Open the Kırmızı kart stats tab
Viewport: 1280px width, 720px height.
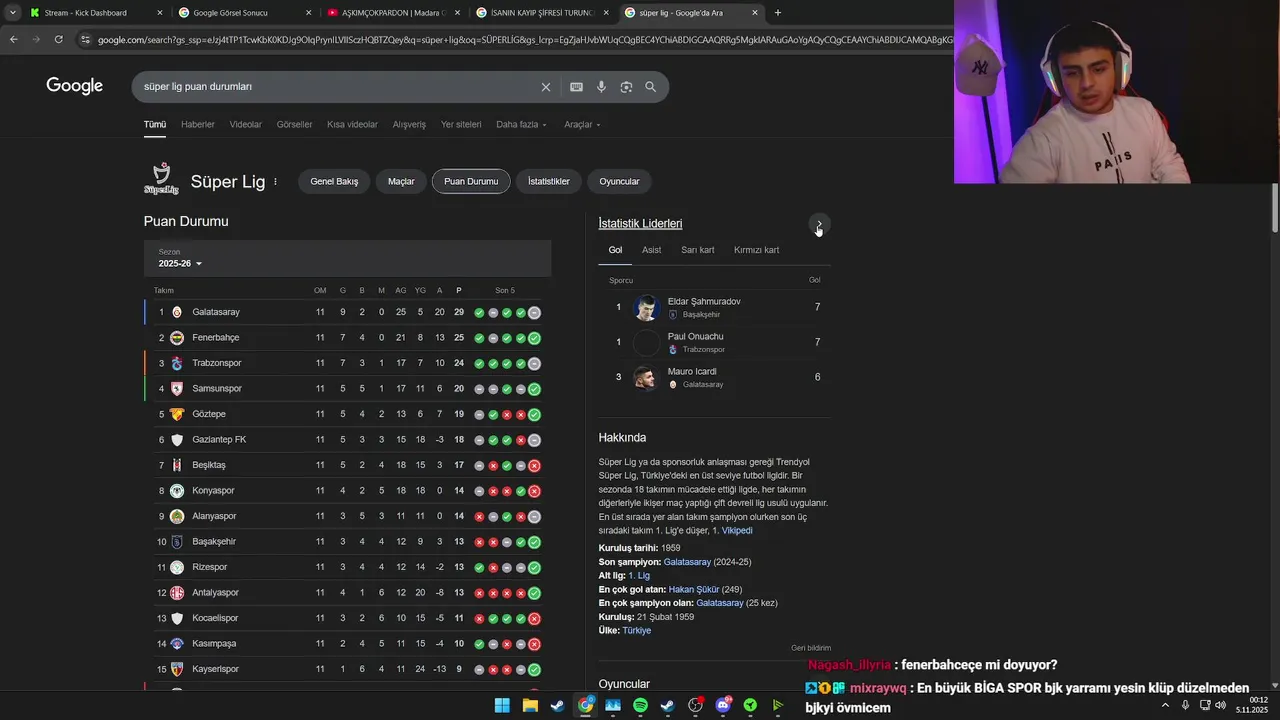[756, 250]
